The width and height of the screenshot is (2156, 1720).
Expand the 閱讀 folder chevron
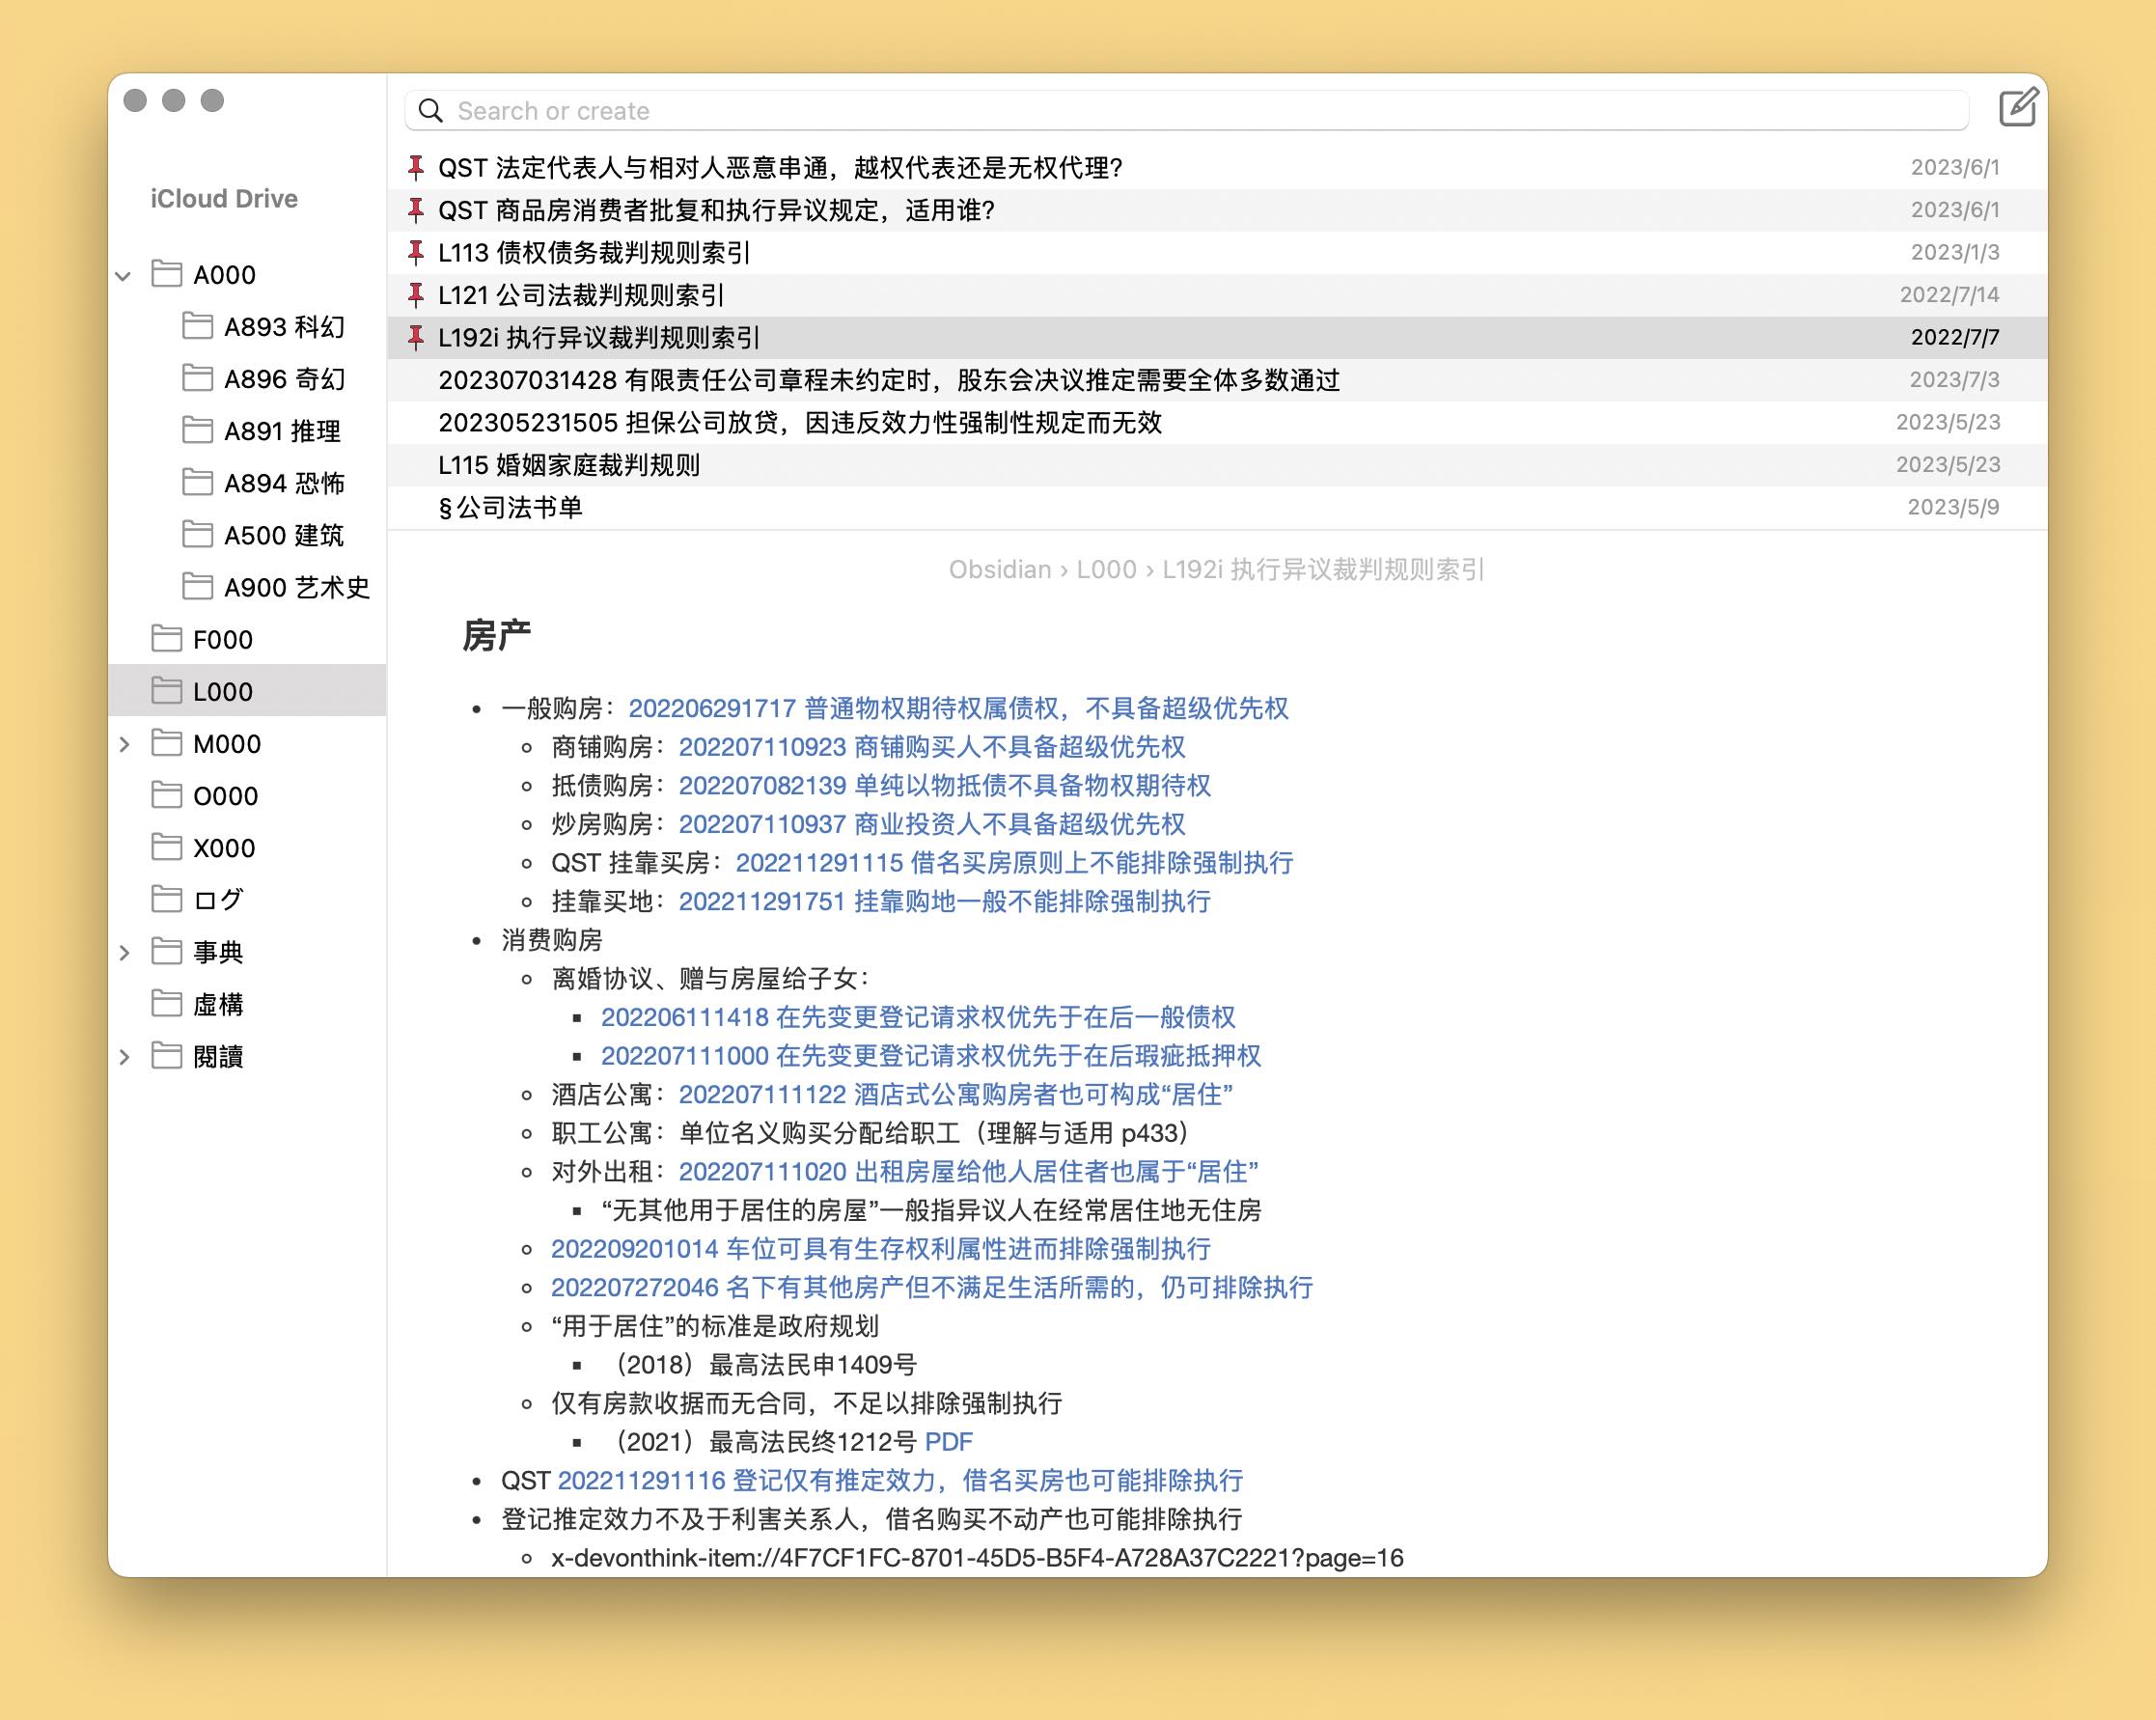point(124,1057)
